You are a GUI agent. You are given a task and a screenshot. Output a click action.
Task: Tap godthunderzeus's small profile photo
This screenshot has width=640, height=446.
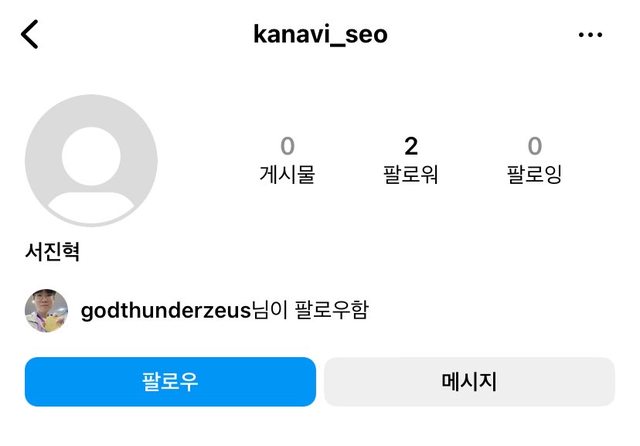pos(46,311)
